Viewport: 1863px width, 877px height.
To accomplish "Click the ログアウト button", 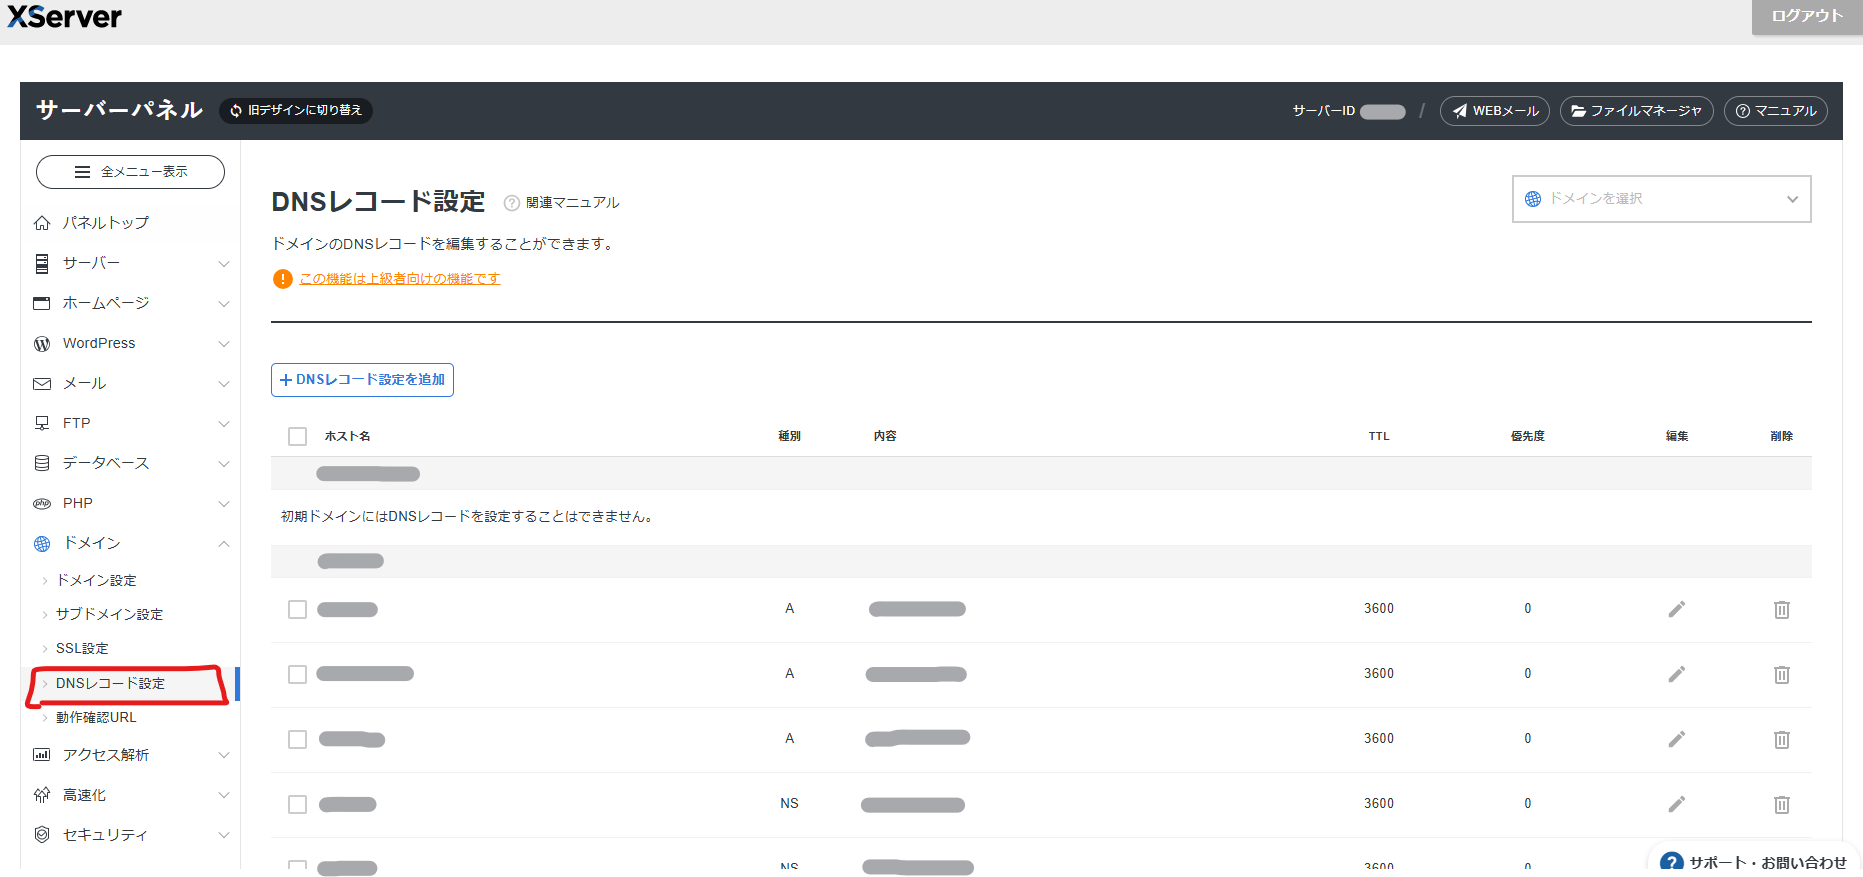I will 1806,16.
